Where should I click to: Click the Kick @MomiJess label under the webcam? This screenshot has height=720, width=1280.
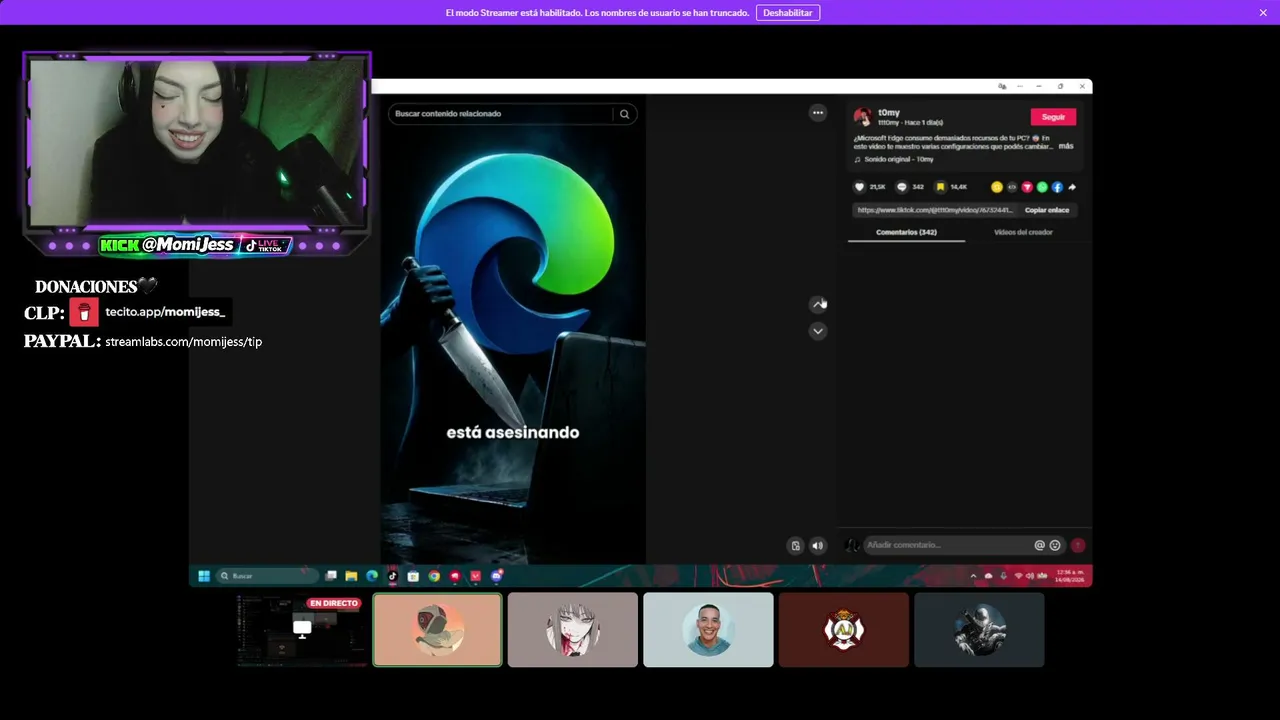pos(168,245)
